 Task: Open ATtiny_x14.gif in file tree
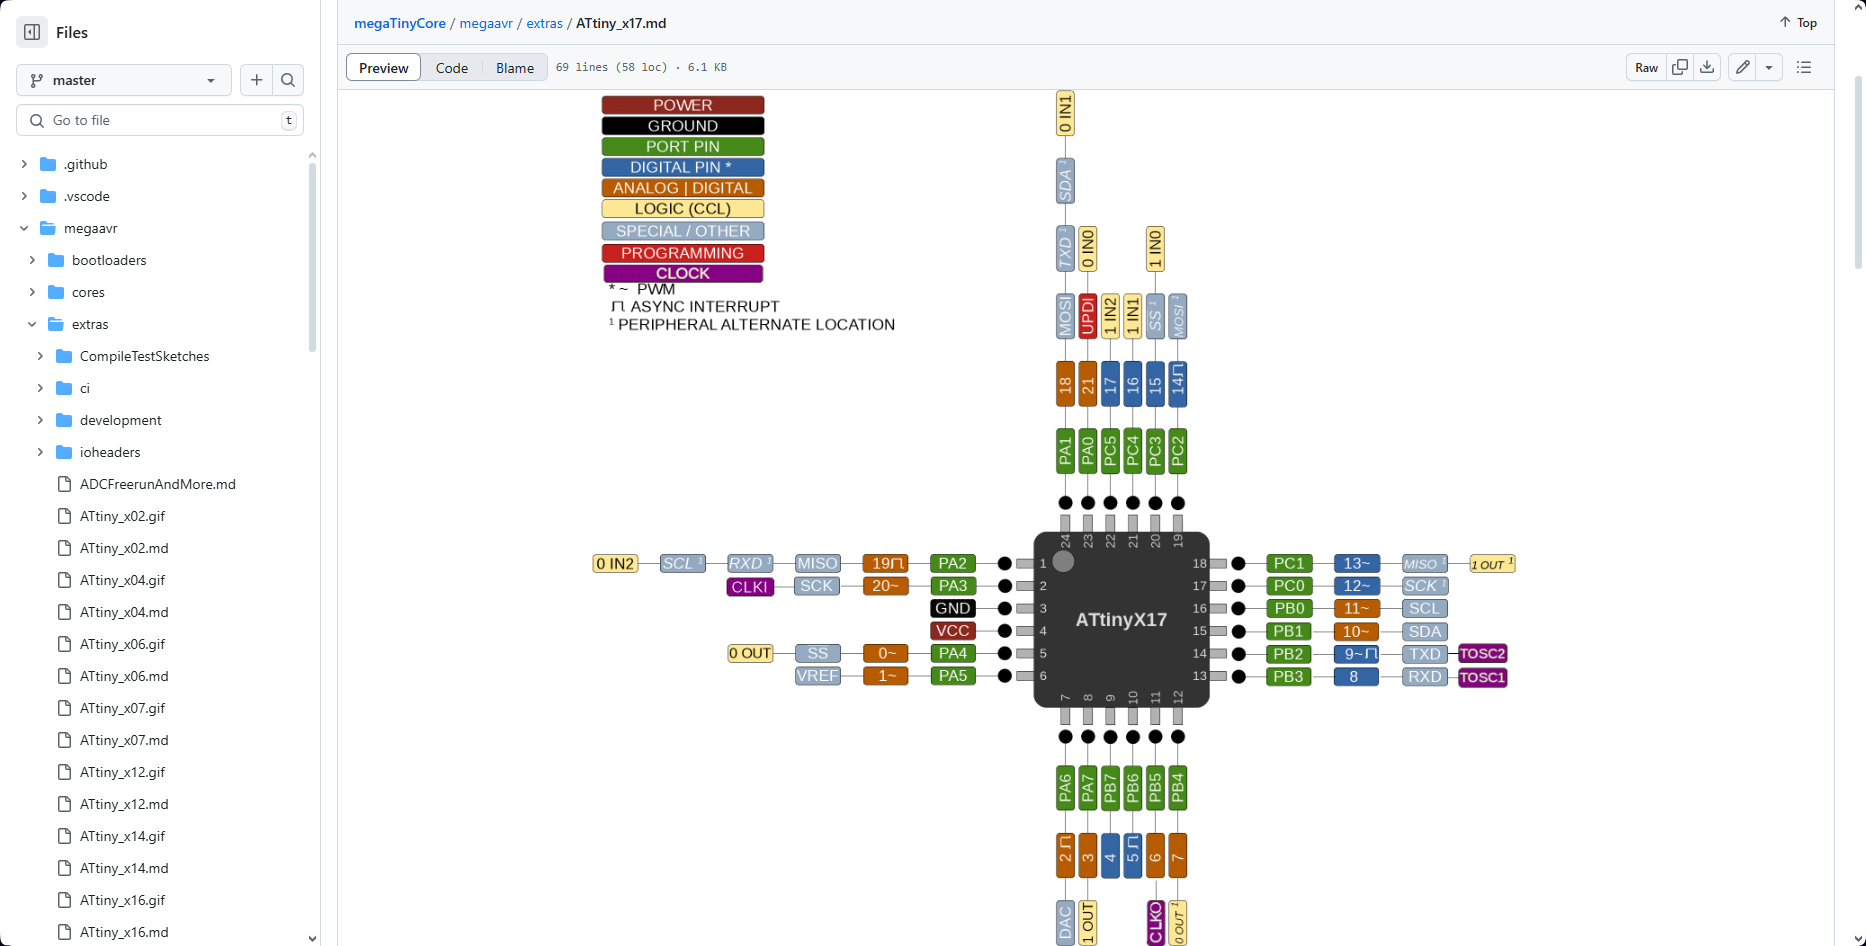pos(122,836)
